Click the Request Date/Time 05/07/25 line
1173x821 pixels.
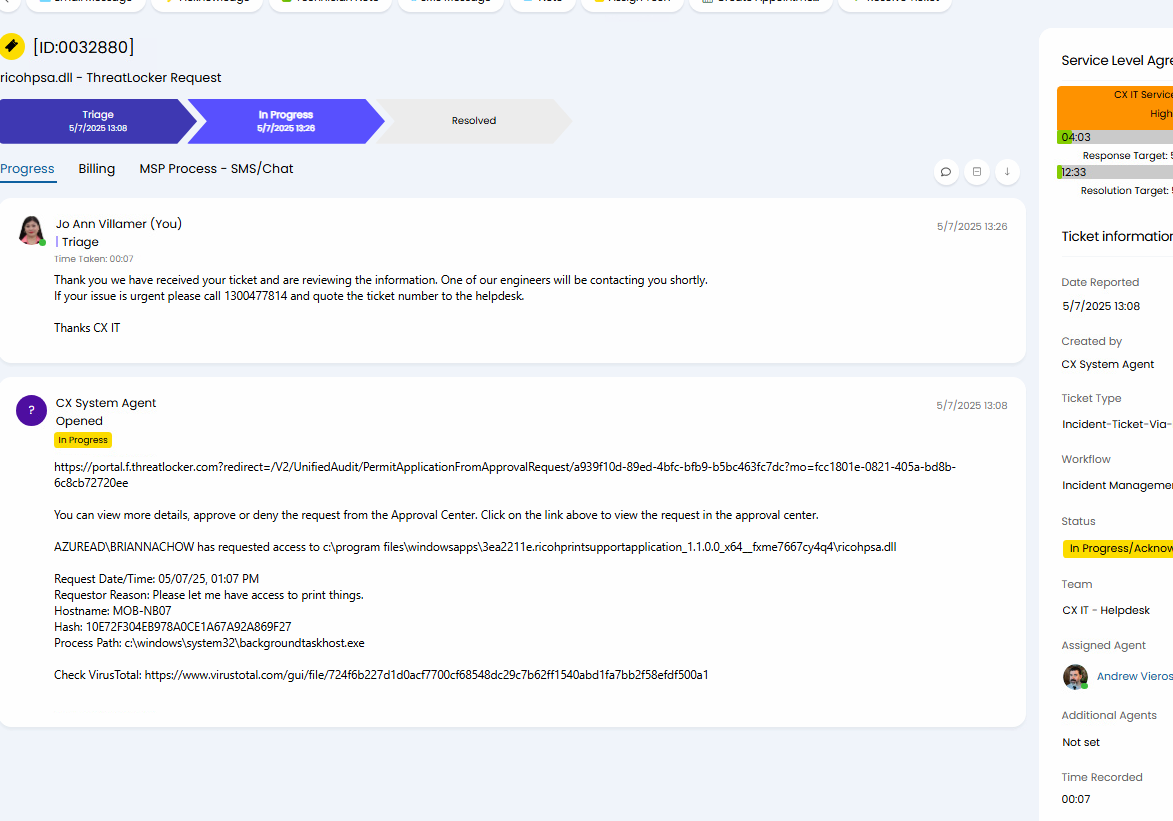click(156, 579)
